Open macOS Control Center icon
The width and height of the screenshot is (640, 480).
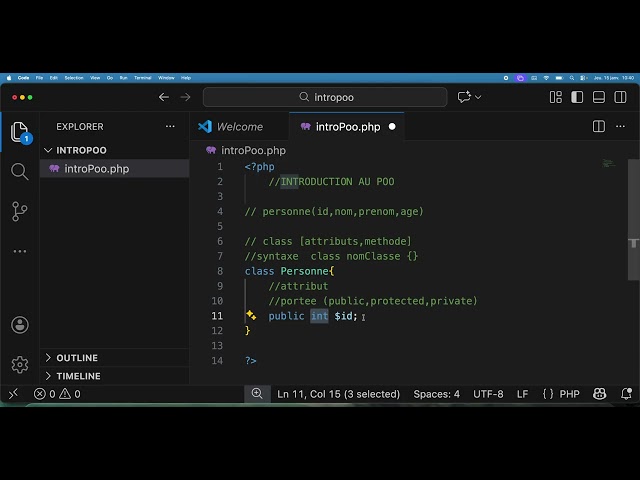click(x=583, y=78)
